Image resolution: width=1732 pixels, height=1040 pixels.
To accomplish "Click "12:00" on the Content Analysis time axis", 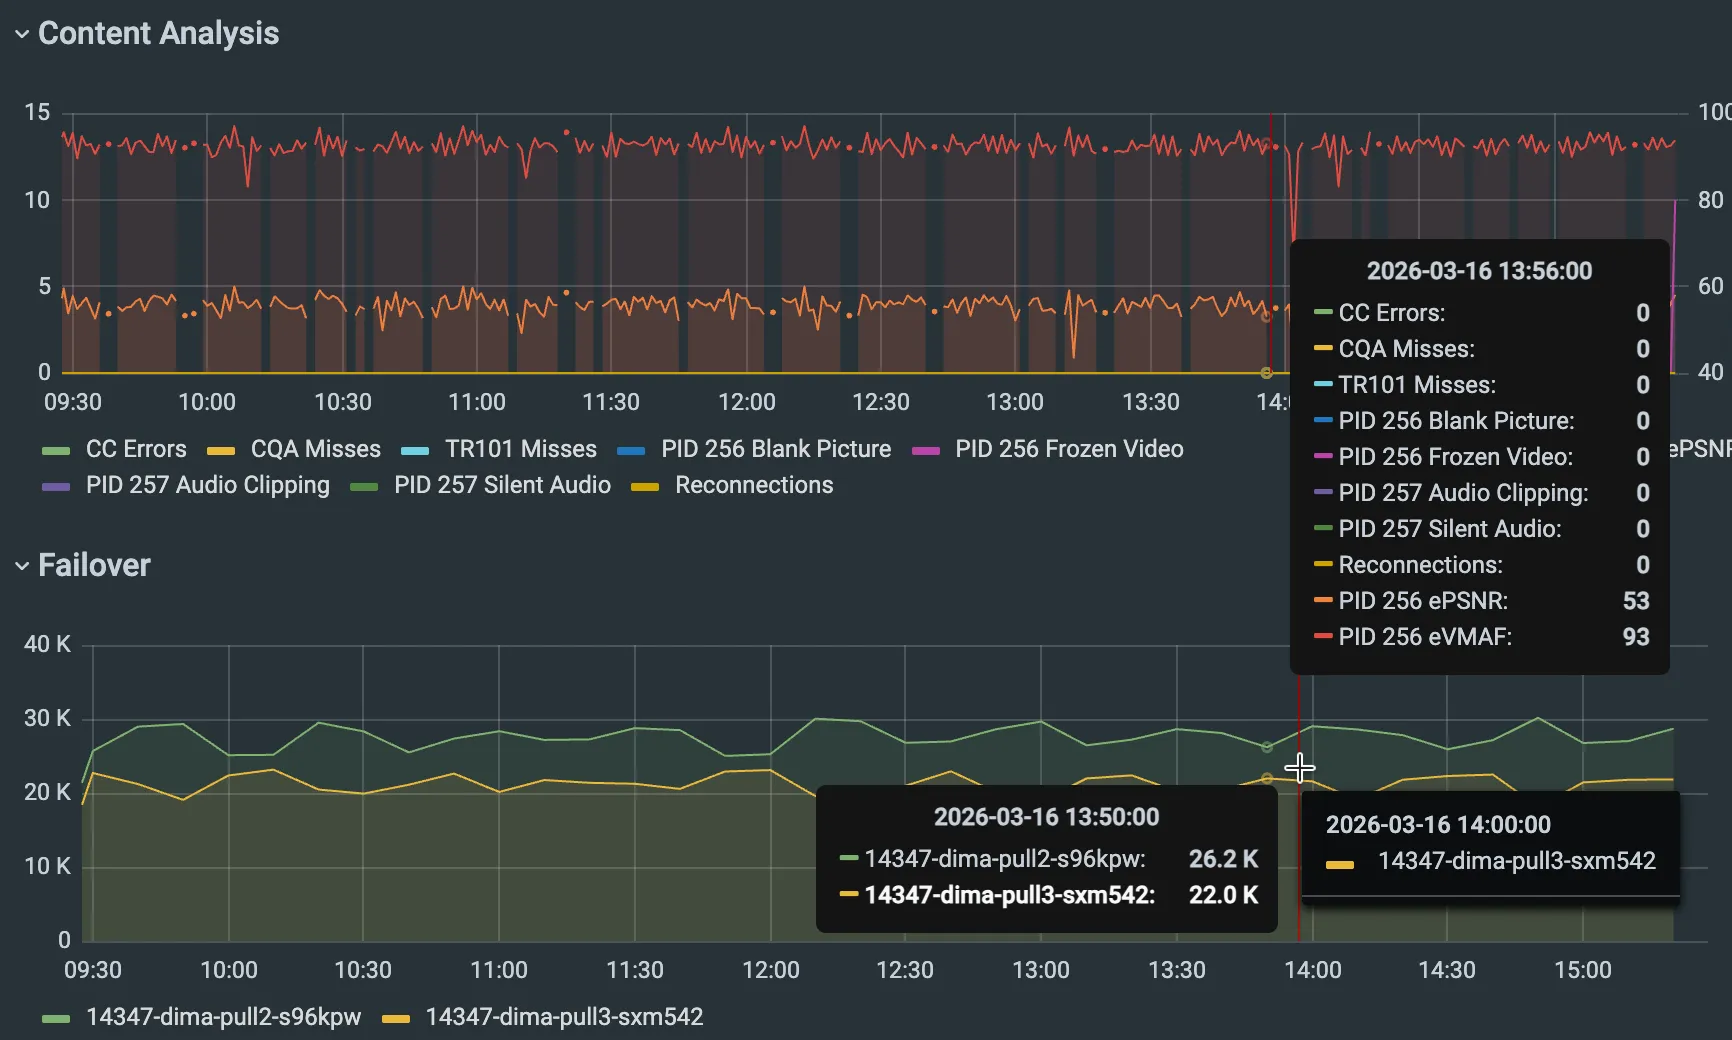I will (x=747, y=402).
